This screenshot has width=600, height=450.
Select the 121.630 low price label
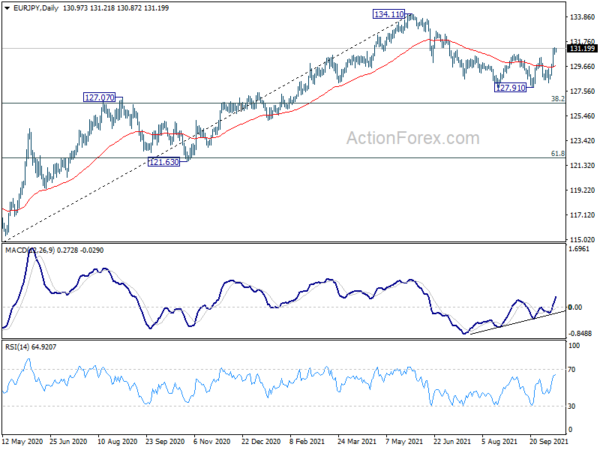(164, 162)
